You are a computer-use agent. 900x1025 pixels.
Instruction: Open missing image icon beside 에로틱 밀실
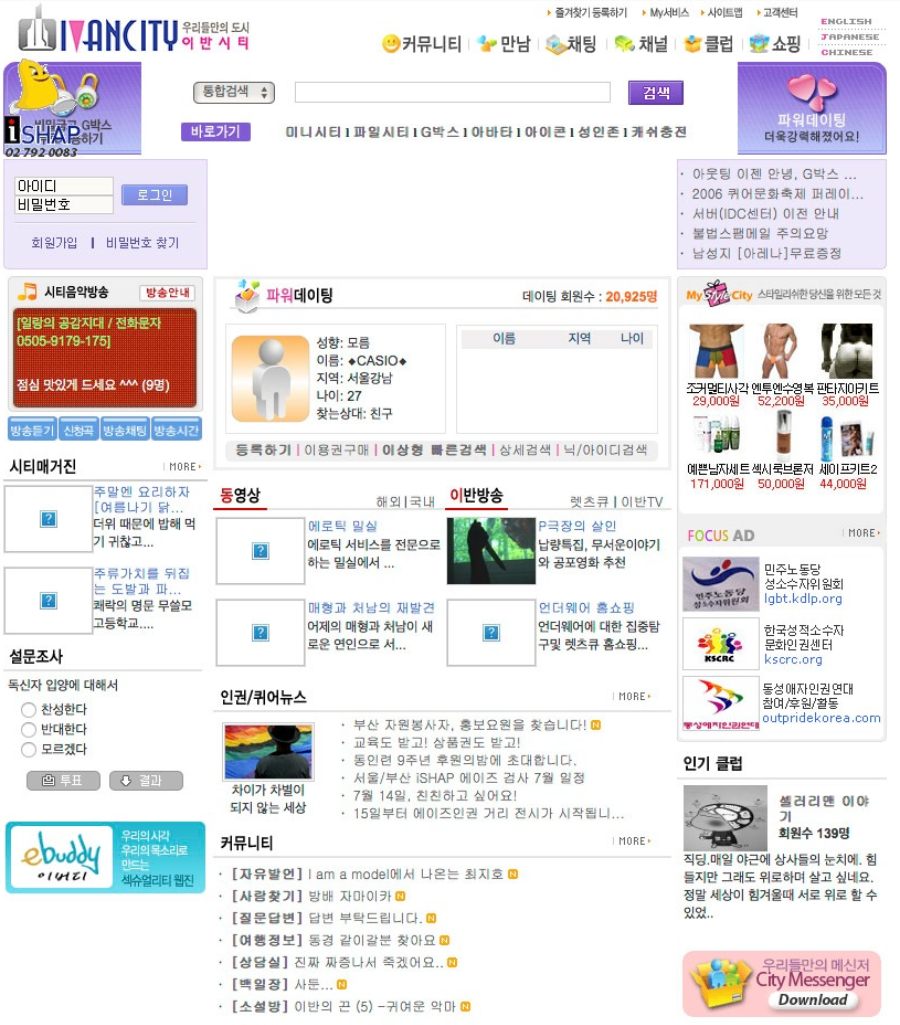pyautogui.click(x=260, y=550)
